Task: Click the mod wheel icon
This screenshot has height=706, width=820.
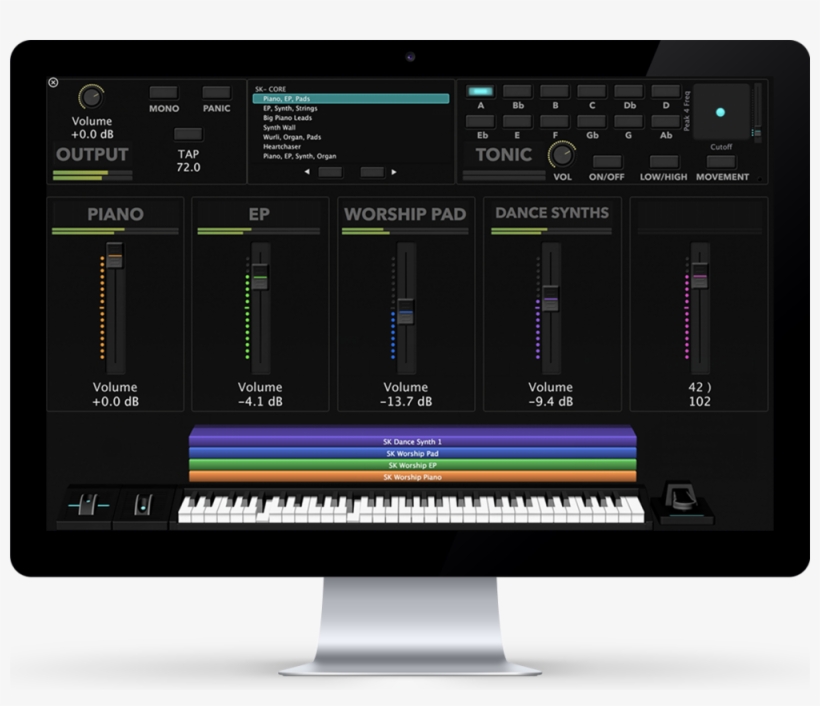Action: [x=143, y=504]
